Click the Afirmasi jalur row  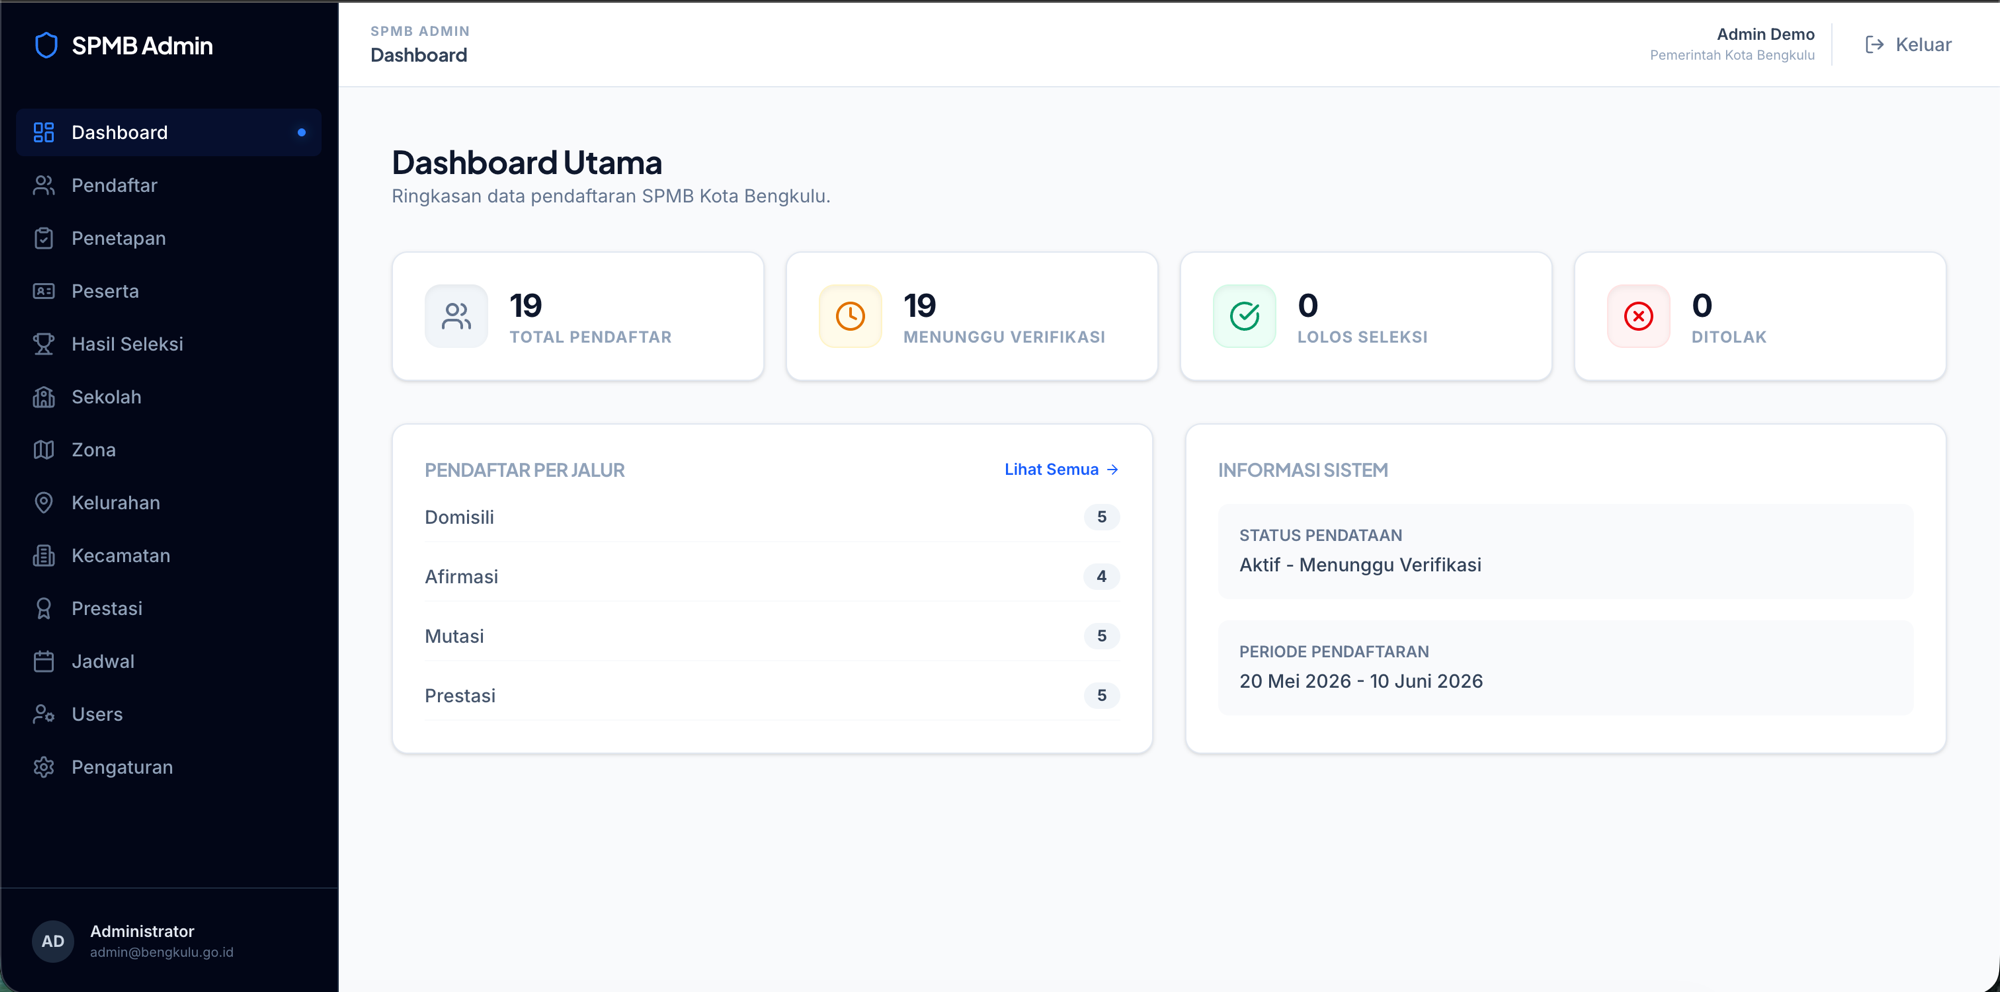coord(772,576)
